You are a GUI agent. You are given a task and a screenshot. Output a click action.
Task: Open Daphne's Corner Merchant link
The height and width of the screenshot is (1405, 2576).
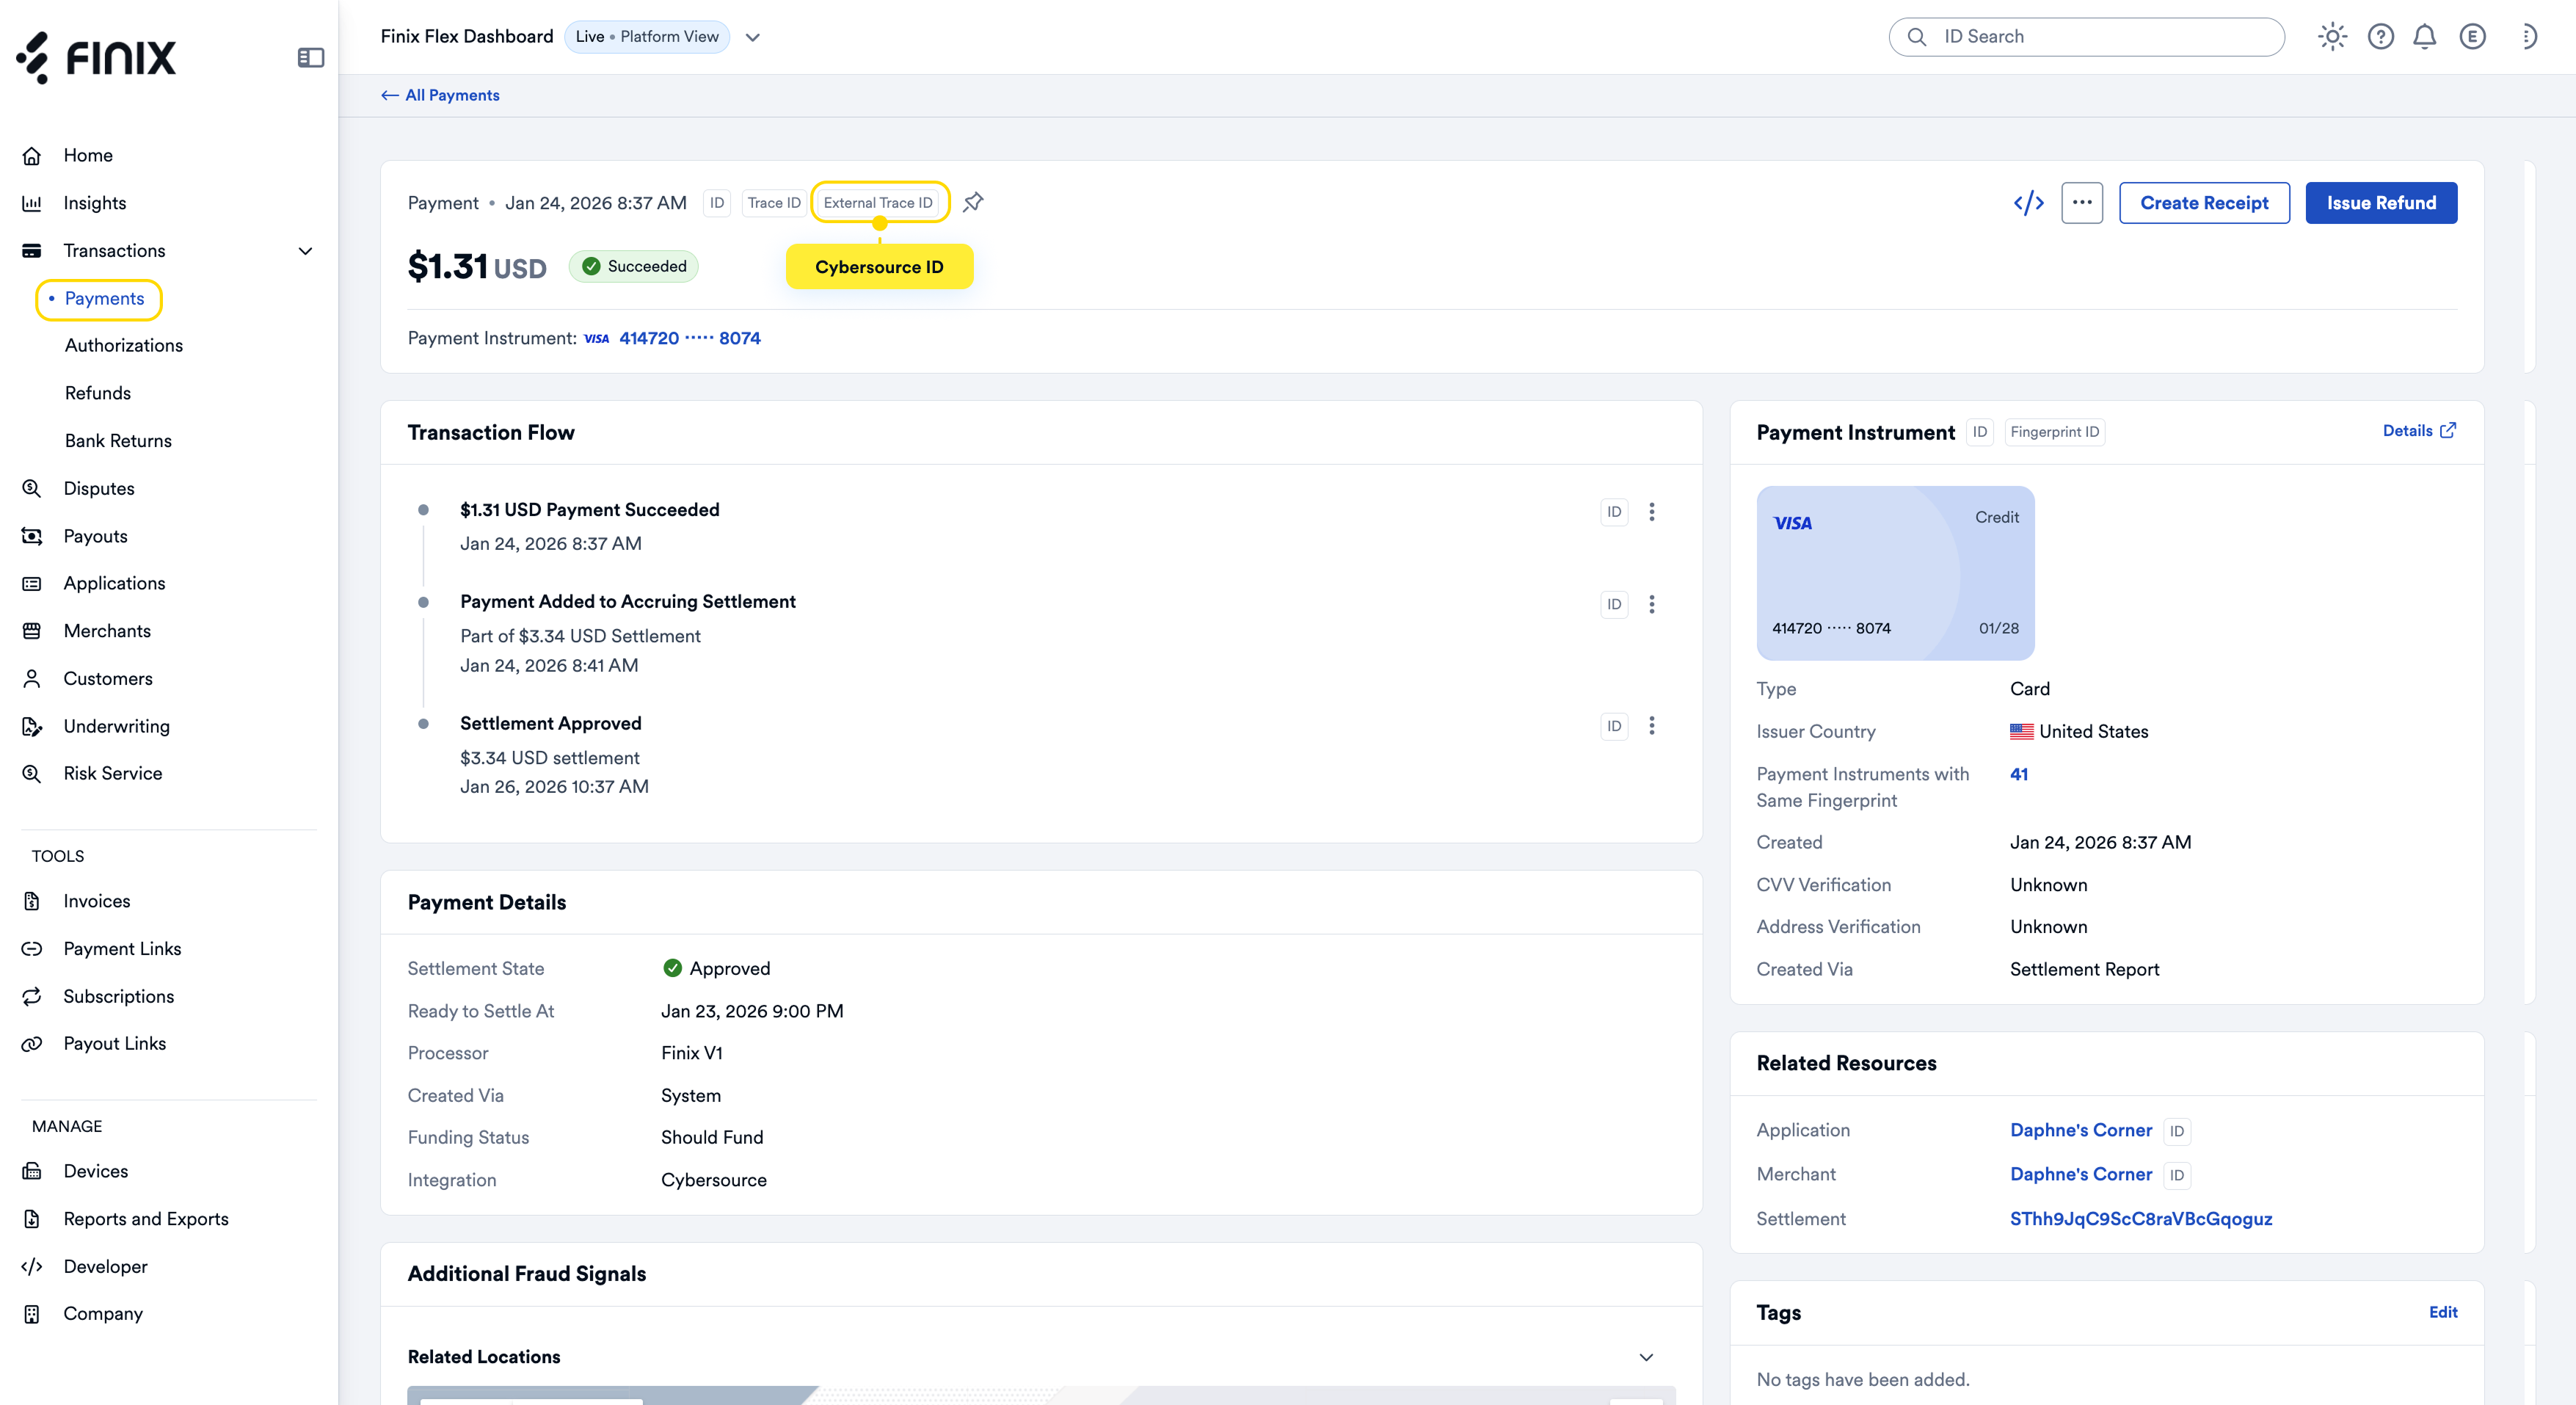pyautogui.click(x=2081, y=1175)
